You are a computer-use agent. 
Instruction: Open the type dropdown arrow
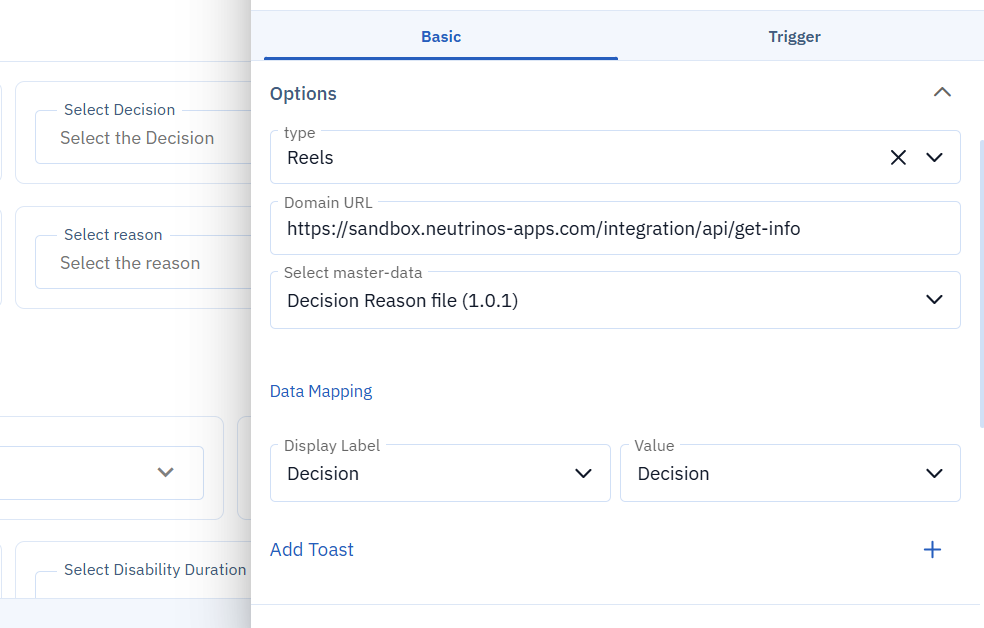pos(934,157)
